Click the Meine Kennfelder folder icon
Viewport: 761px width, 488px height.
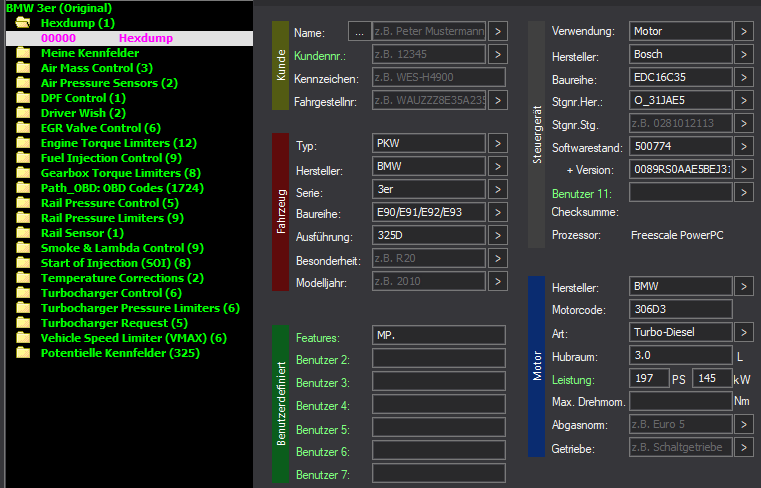23,52
